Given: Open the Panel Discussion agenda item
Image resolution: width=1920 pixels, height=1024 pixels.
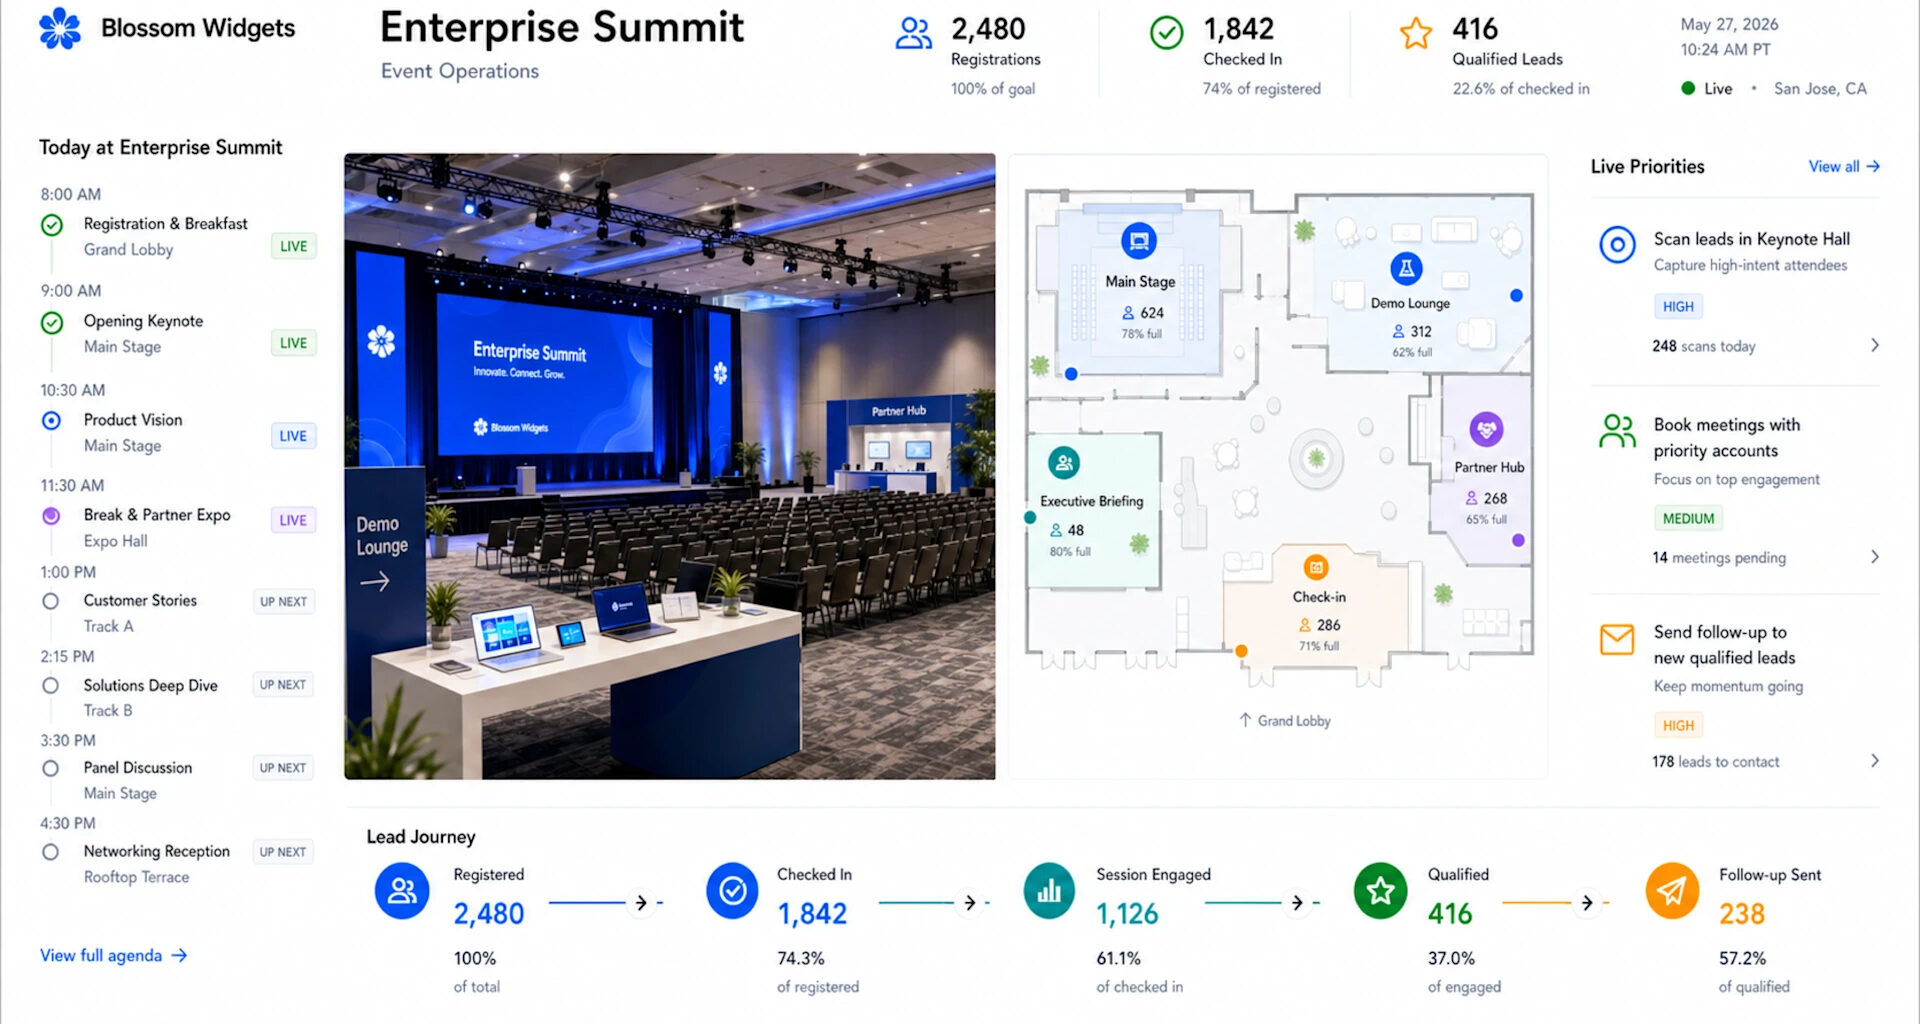Looking at the screenshot, I should [x=178, y=780].
